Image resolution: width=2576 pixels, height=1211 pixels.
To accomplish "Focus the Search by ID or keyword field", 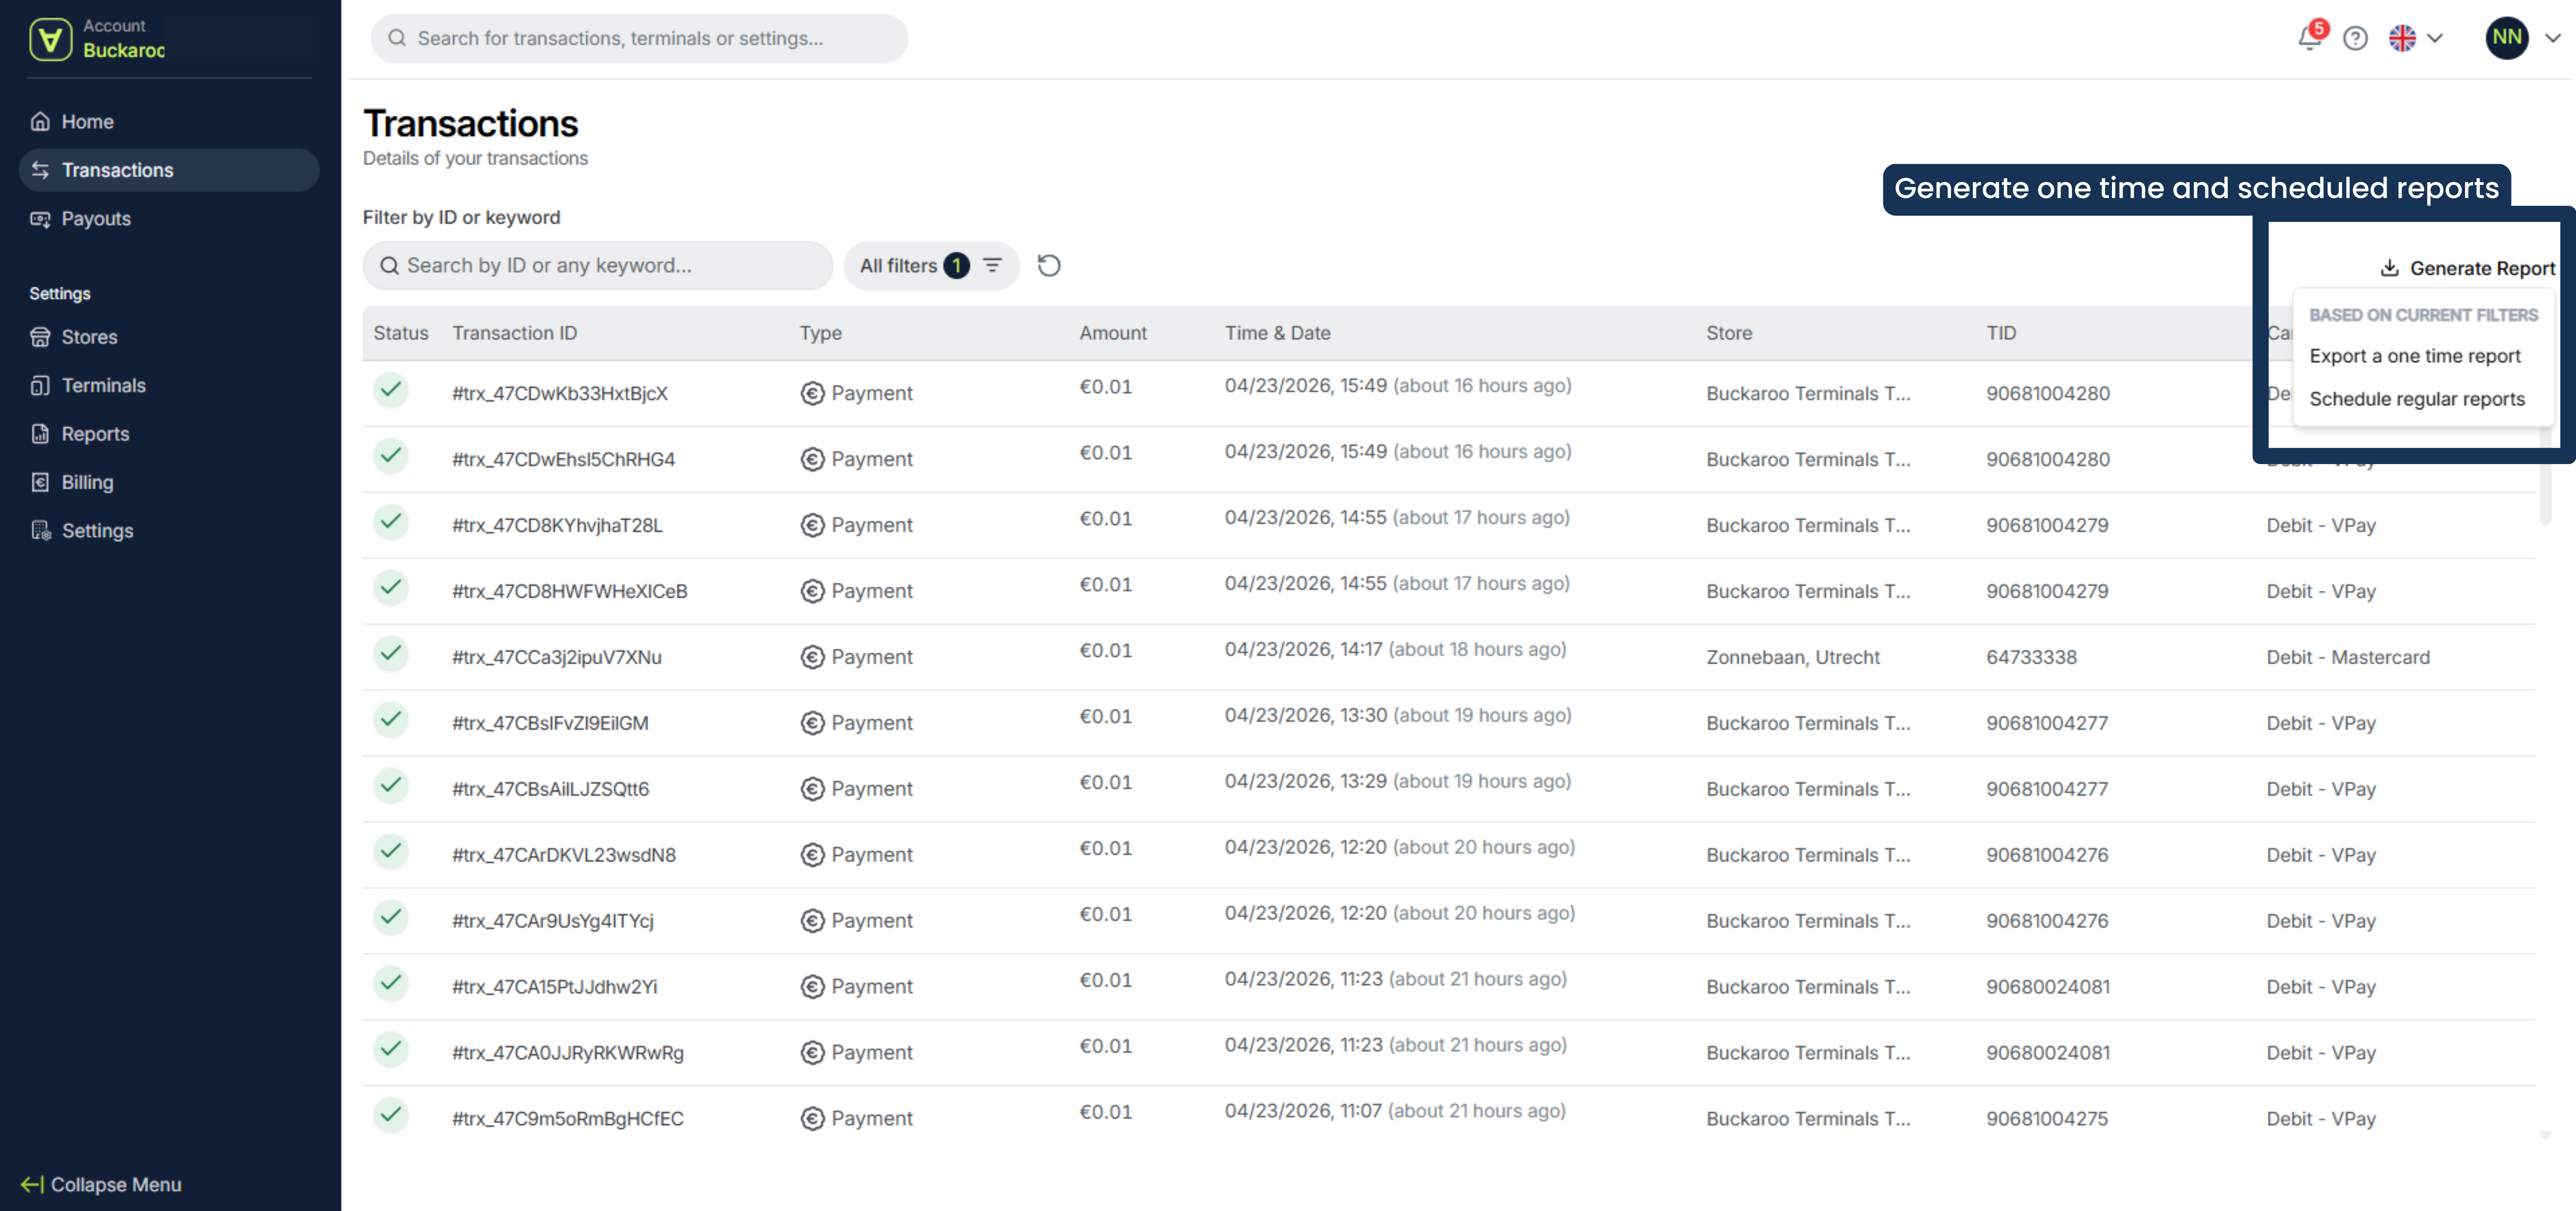I will click(x=597, y=265).
